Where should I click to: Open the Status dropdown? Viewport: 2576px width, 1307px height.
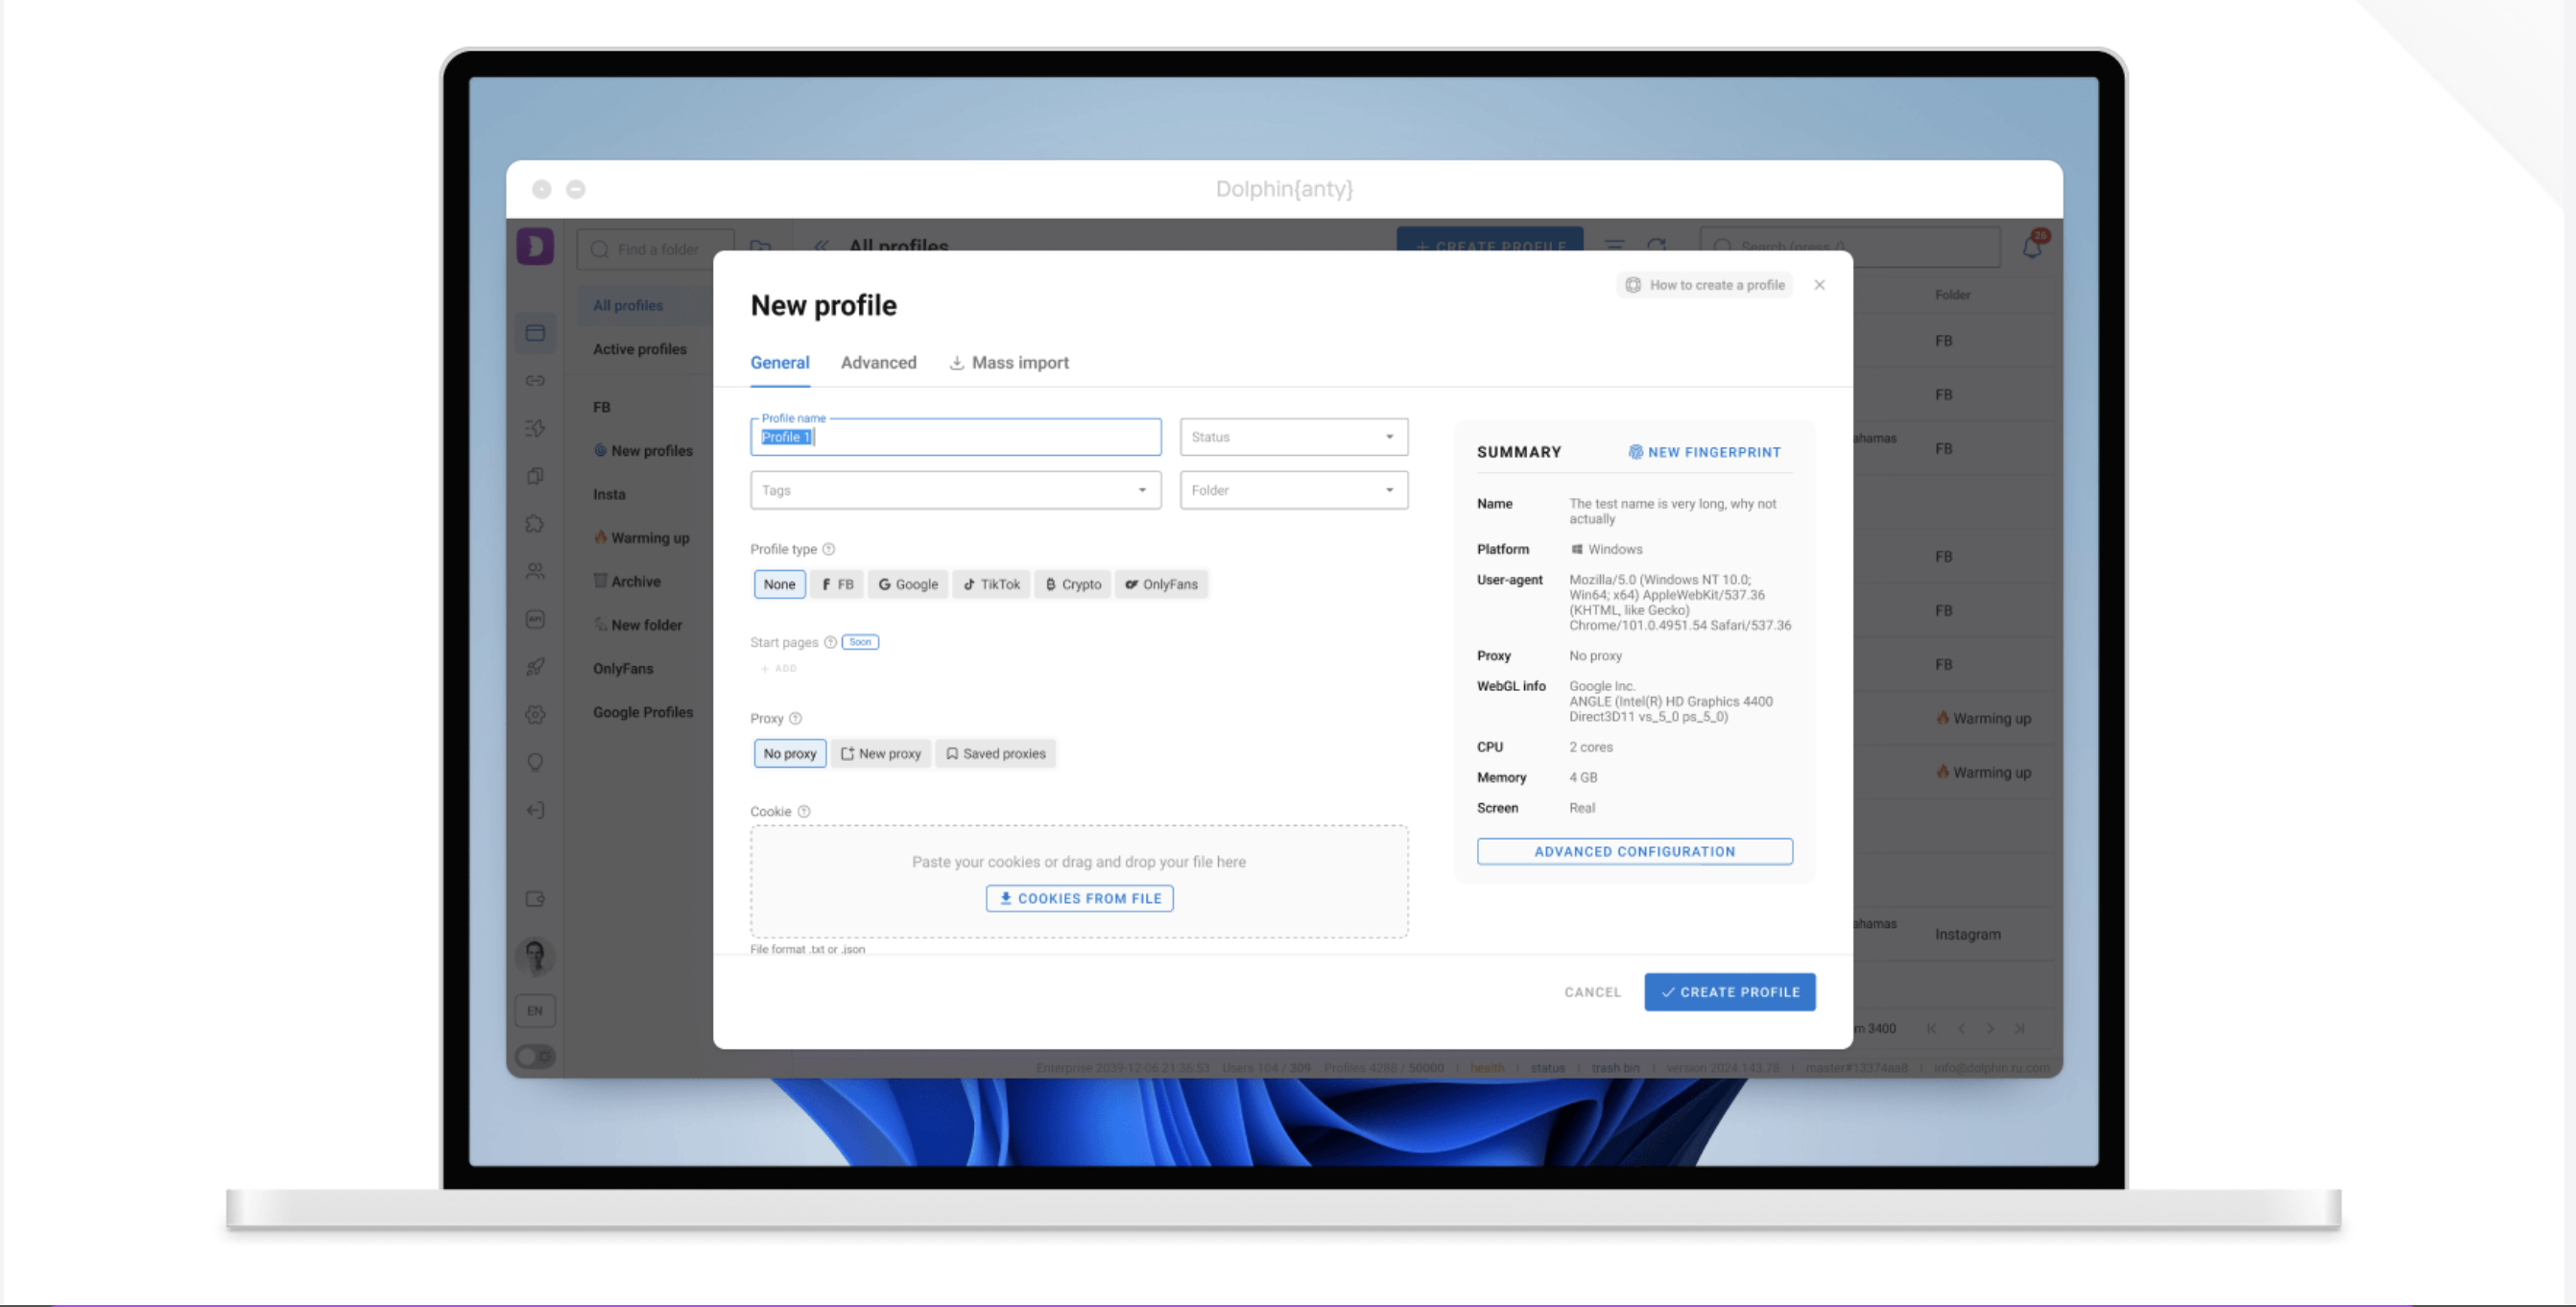1293,437
